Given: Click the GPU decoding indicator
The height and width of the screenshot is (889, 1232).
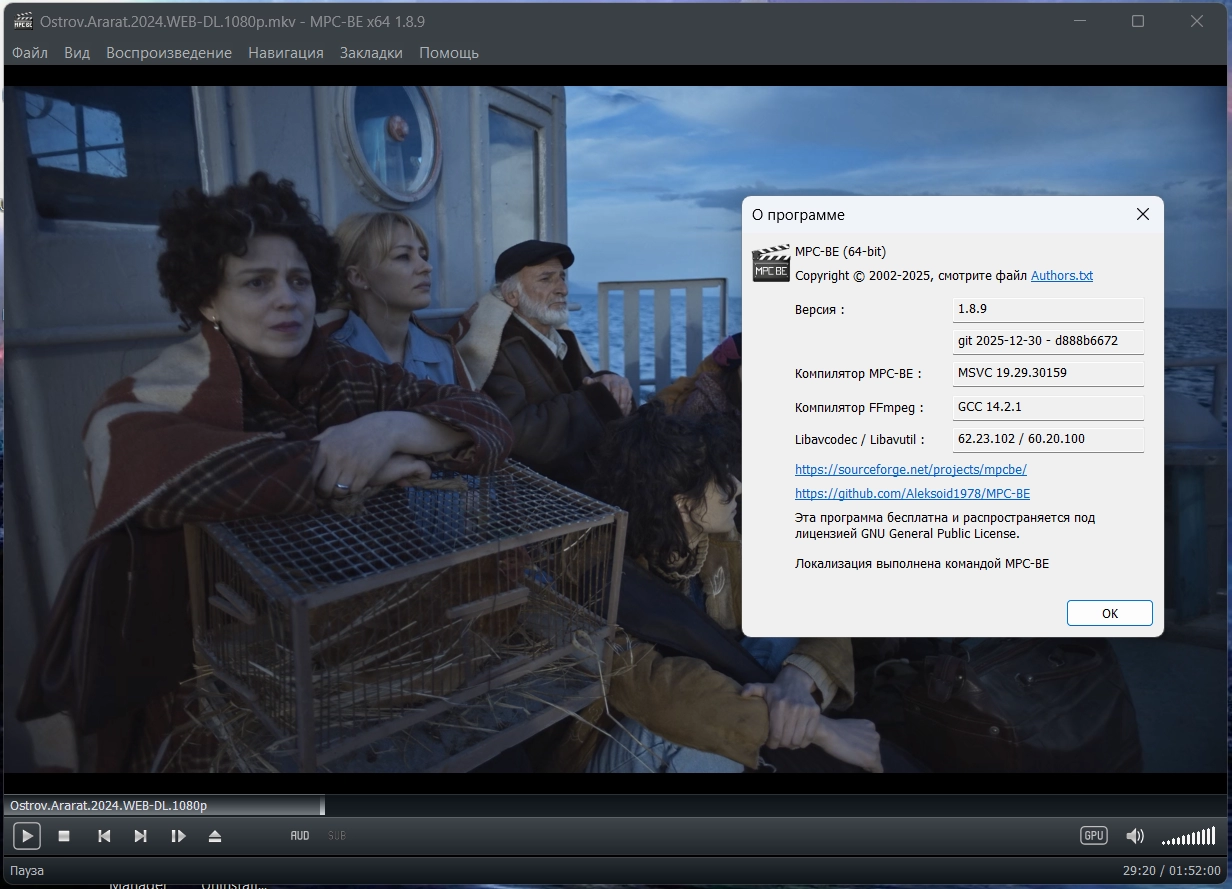Looking at the screenshot, I should click(x=1093, y=835).
